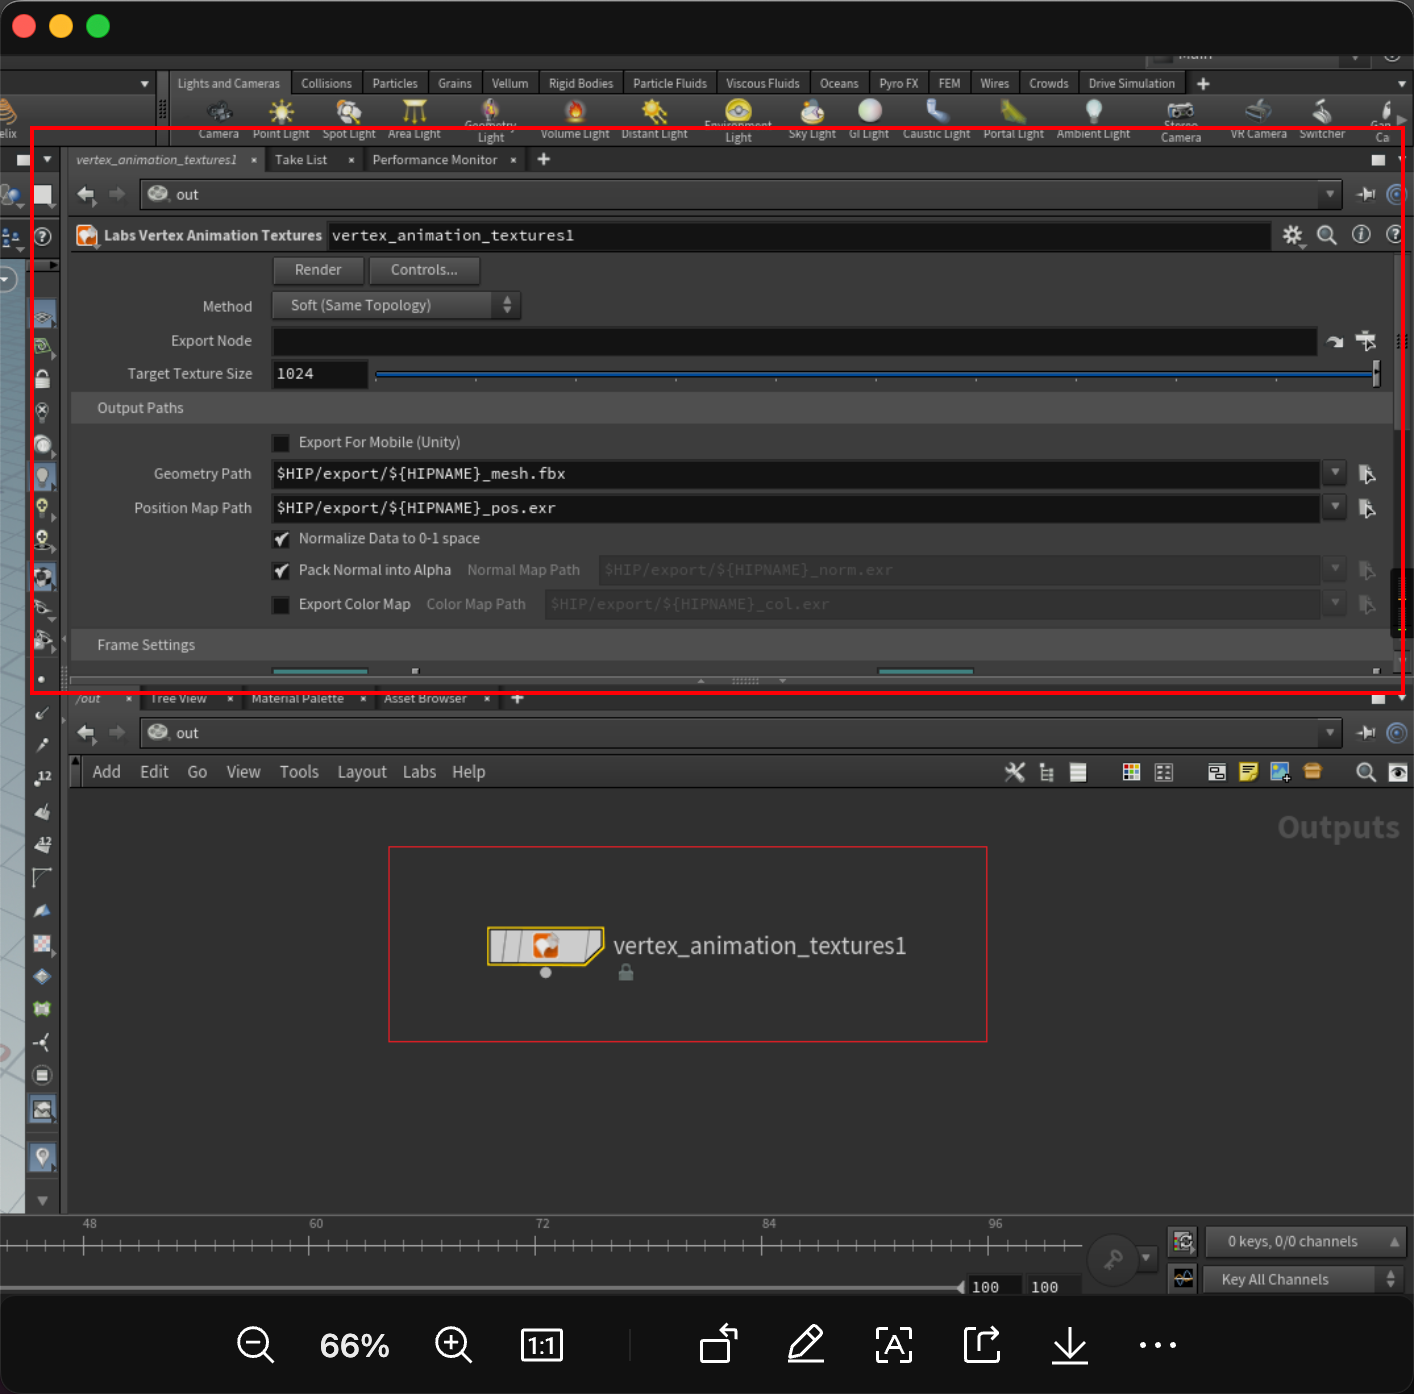
Task: Add a sticky note in network editor
Action: tap(1248, 772)
